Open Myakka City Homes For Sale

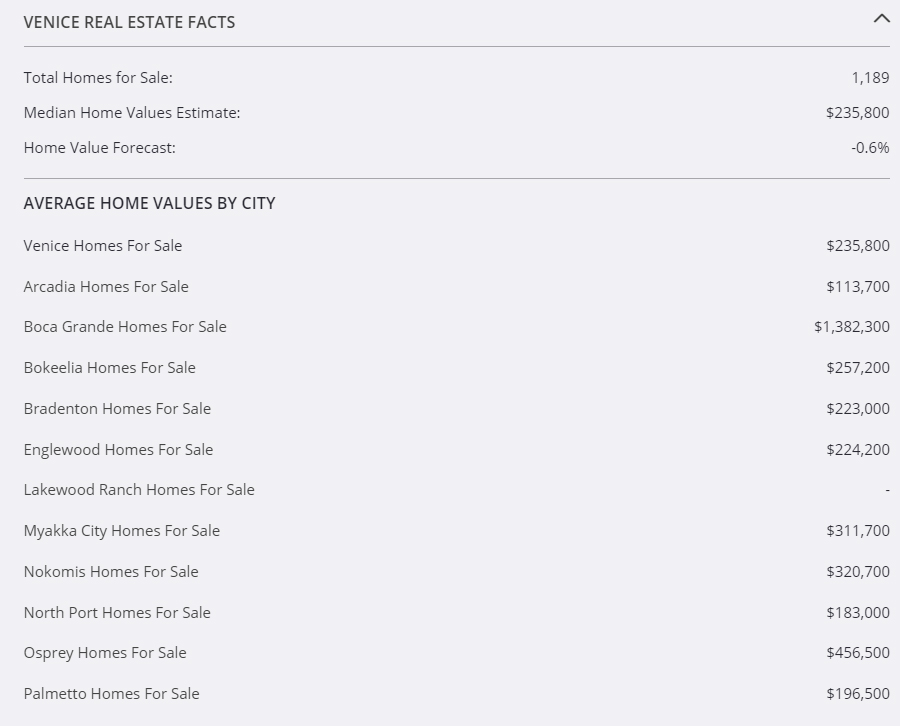point(122,531)
